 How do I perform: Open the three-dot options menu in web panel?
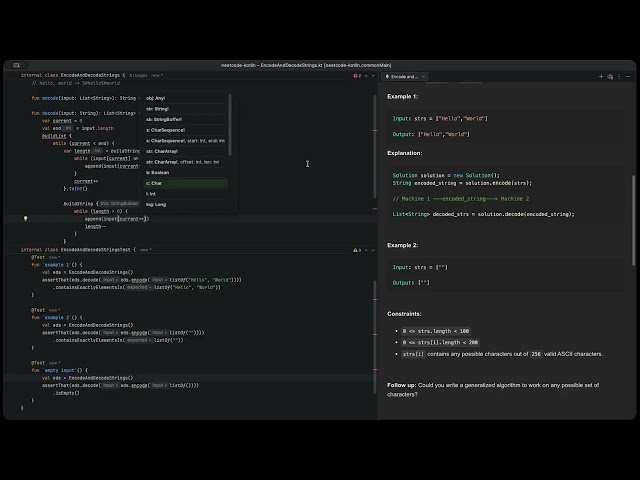(x=619, y=76)
